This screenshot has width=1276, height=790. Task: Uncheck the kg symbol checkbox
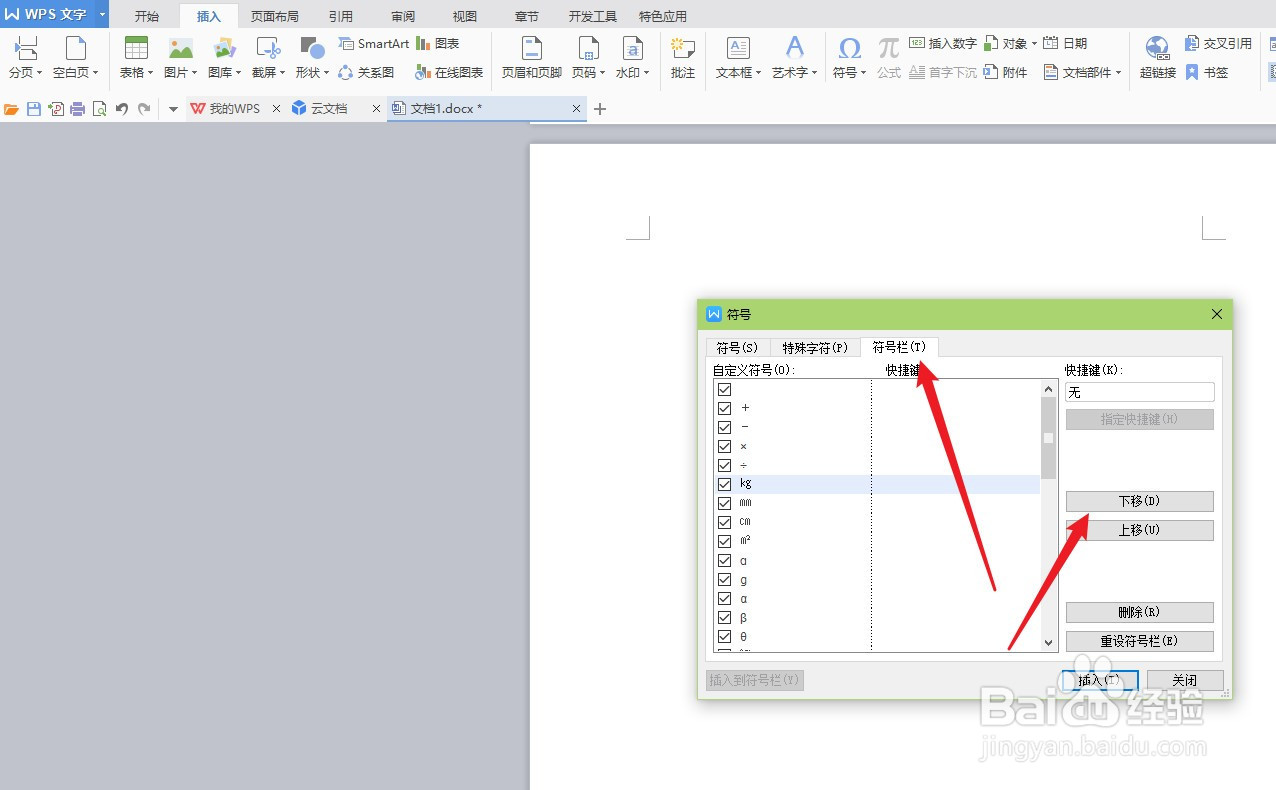(725, 484)
